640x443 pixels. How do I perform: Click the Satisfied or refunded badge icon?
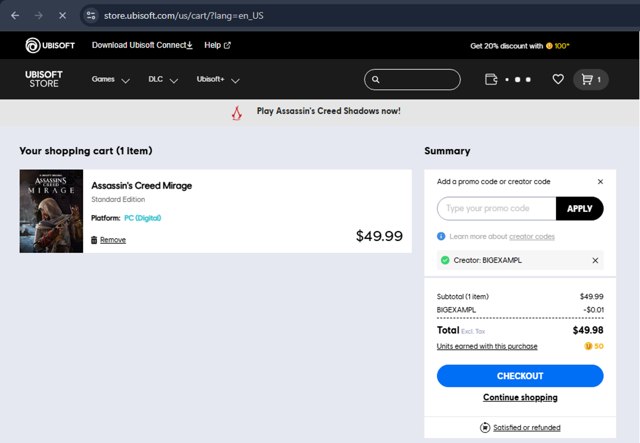pos(485,427)
